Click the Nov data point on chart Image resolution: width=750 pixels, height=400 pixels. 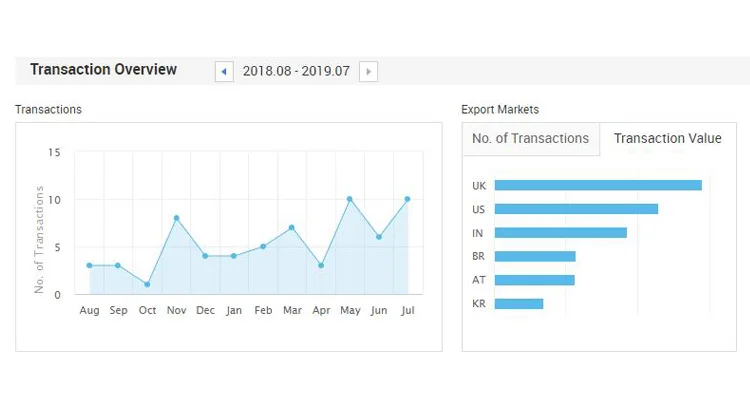(x=176, y=218)
